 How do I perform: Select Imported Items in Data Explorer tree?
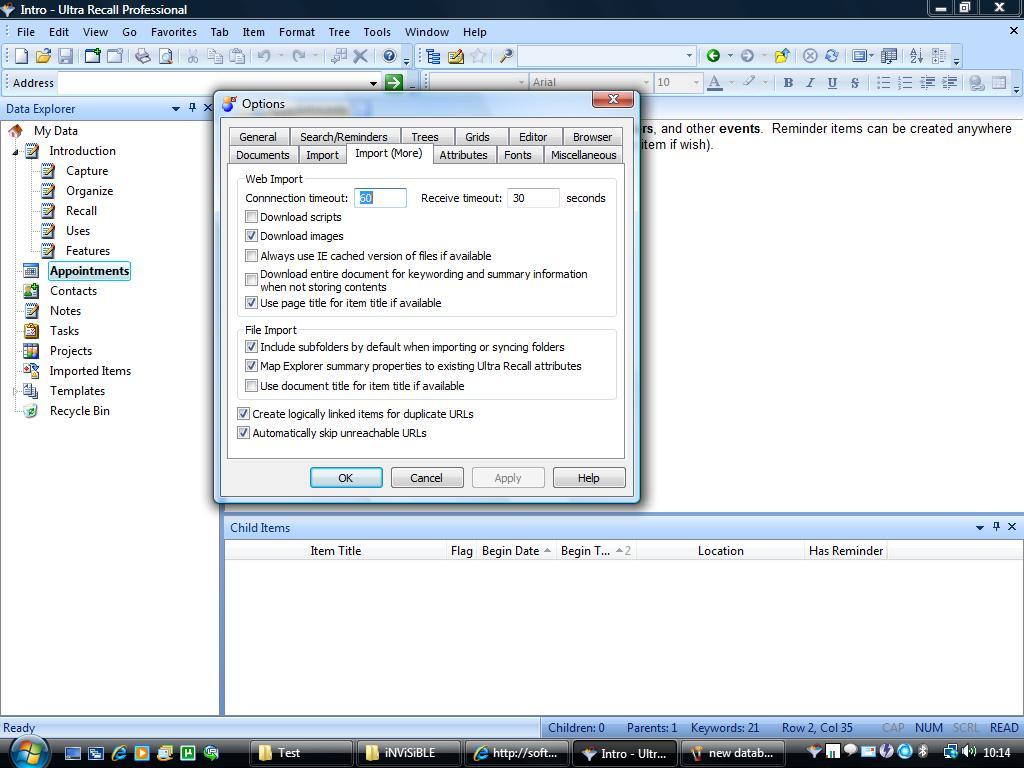click(90, 371)
